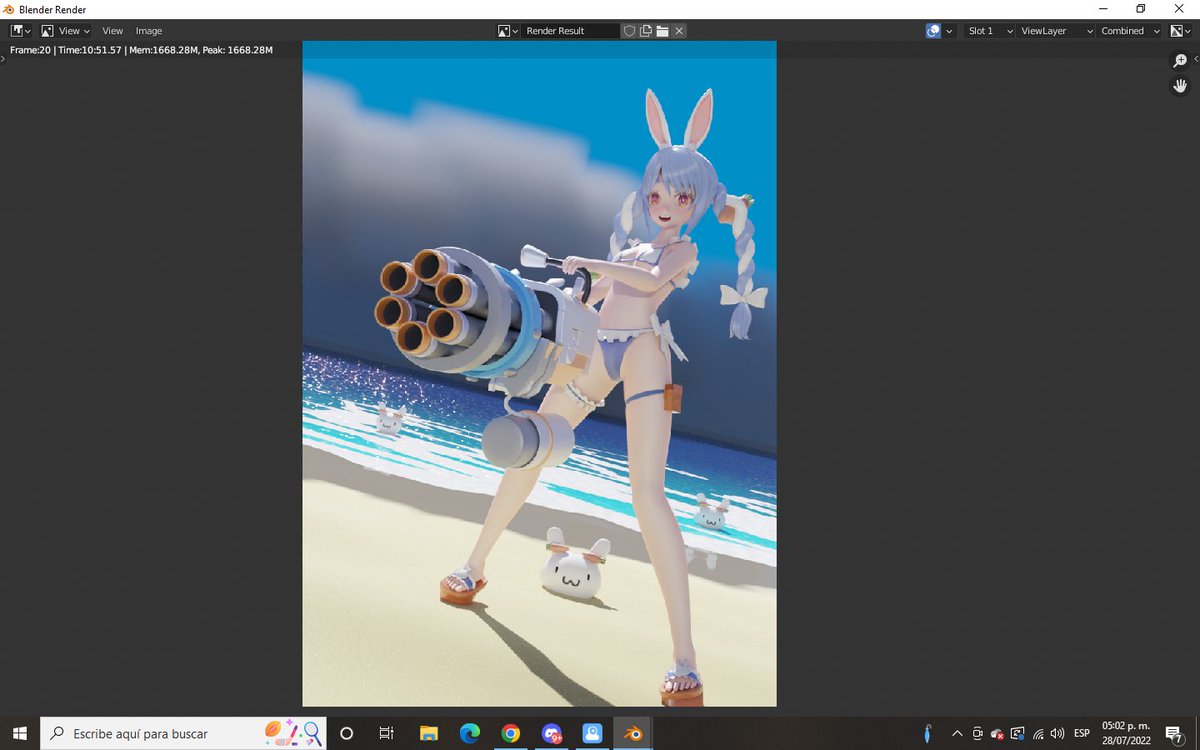Open the purple app with notification badge

tap(551, 733)
